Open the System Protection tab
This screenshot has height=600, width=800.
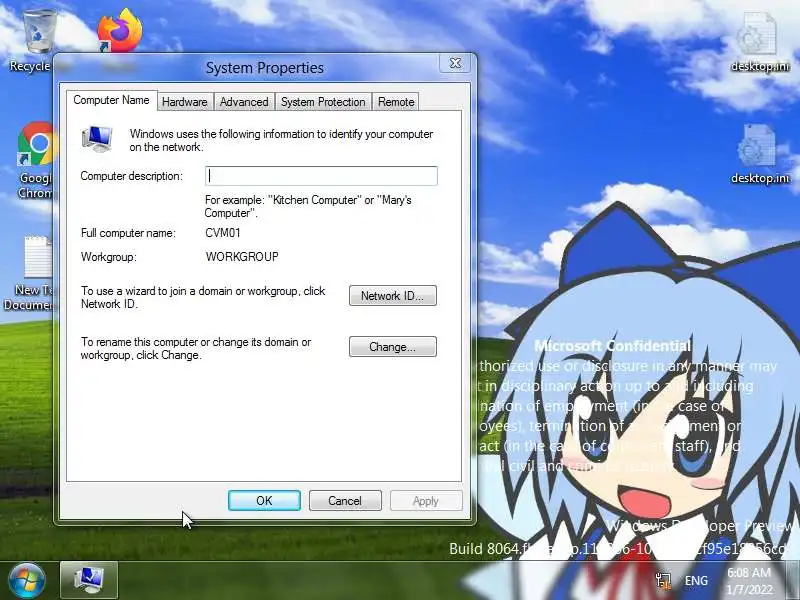323,102
